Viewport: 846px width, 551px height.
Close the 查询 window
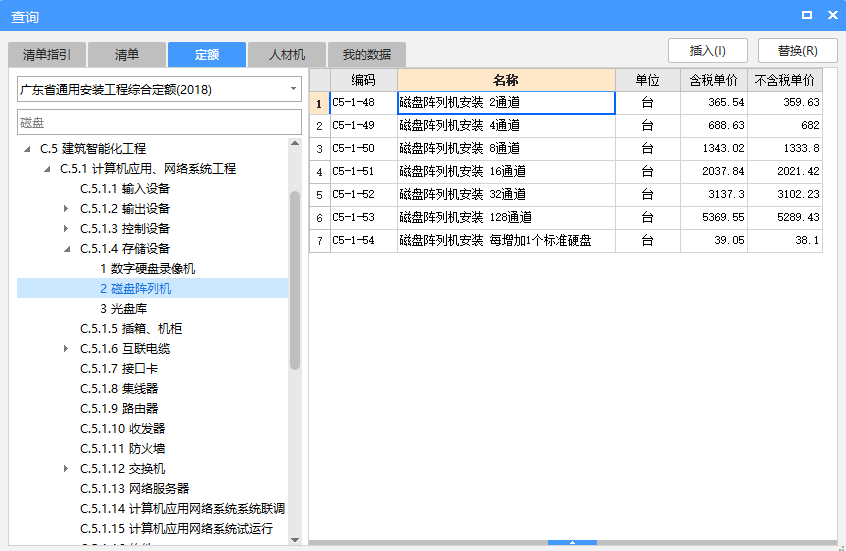(833, 15)
